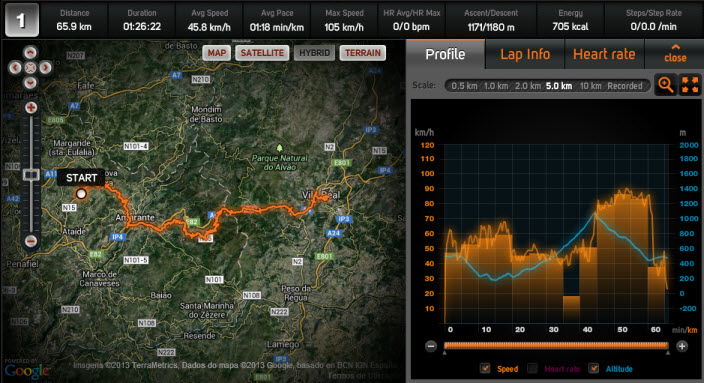Image resolution: width=704 pixels, height=383 pixels.
Task: Click the Google logo on map
Action: point(27,371)
